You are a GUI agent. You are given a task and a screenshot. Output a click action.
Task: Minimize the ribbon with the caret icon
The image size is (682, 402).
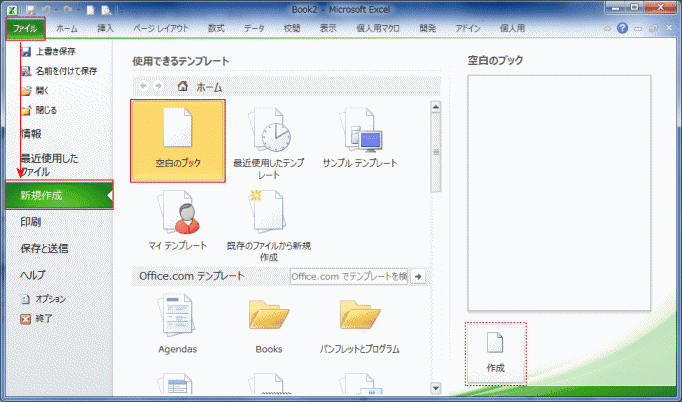point(608,29)
